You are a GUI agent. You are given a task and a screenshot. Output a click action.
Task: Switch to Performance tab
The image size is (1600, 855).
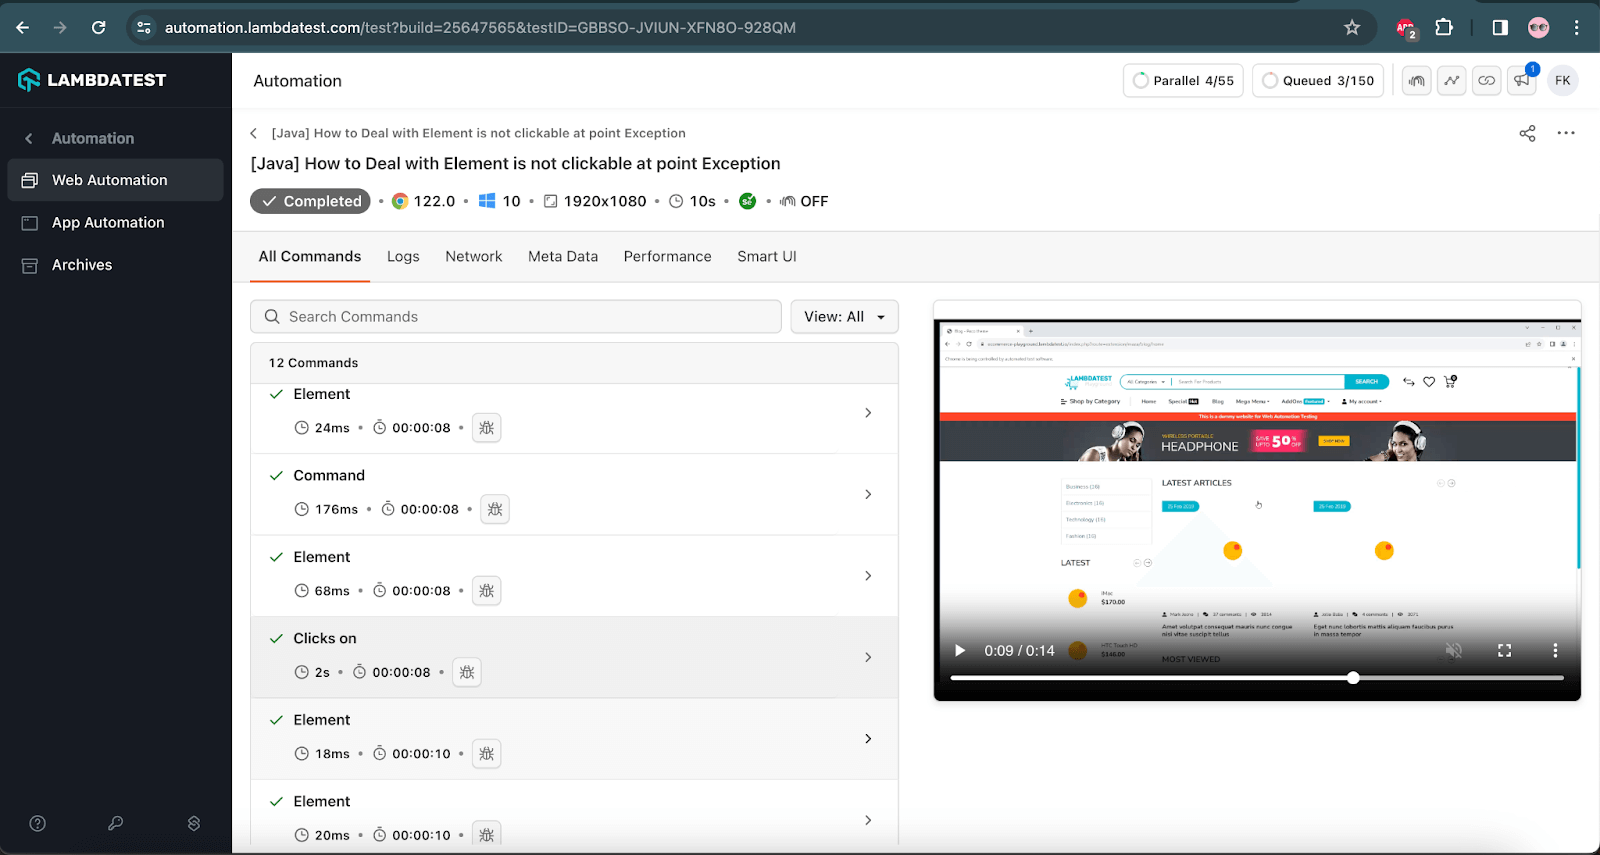pyautogui.click(x=667, y=256)
